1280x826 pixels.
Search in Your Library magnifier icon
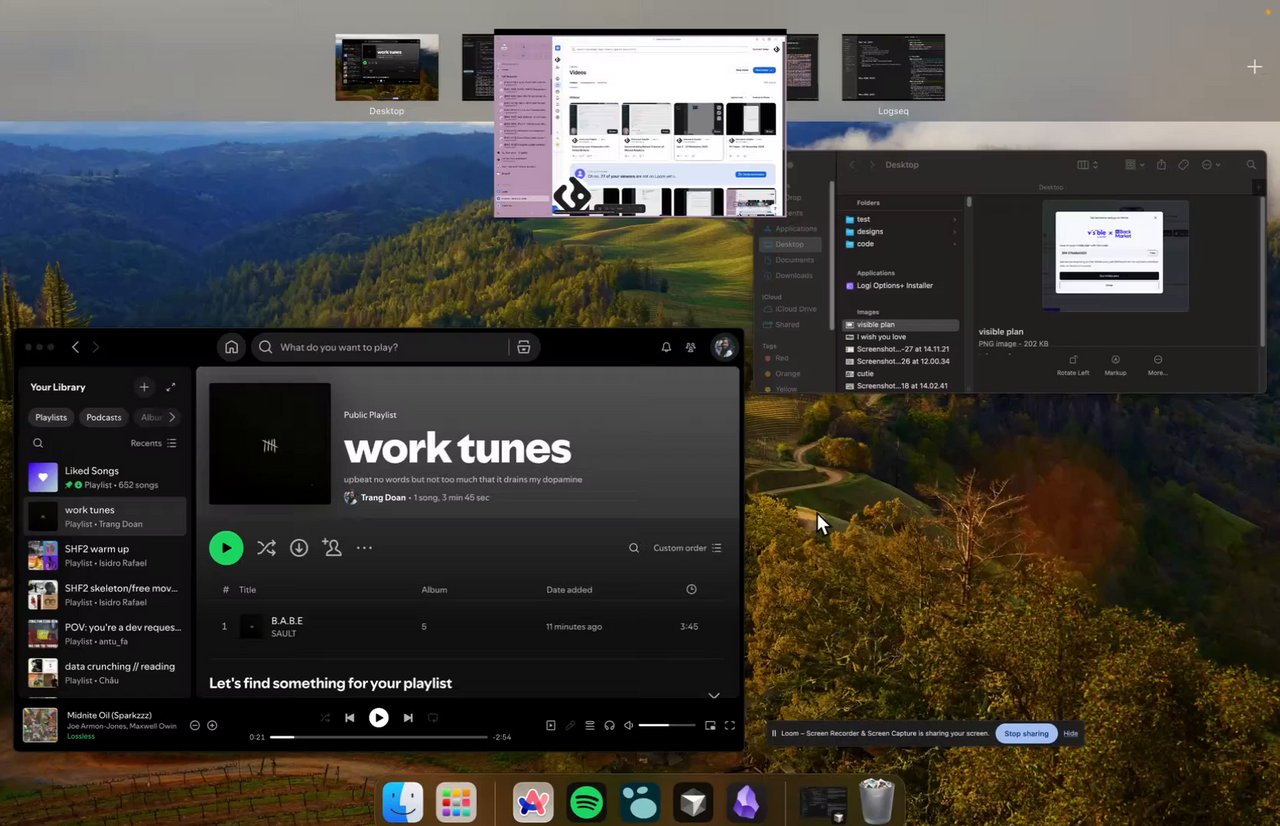coord(38,443)
